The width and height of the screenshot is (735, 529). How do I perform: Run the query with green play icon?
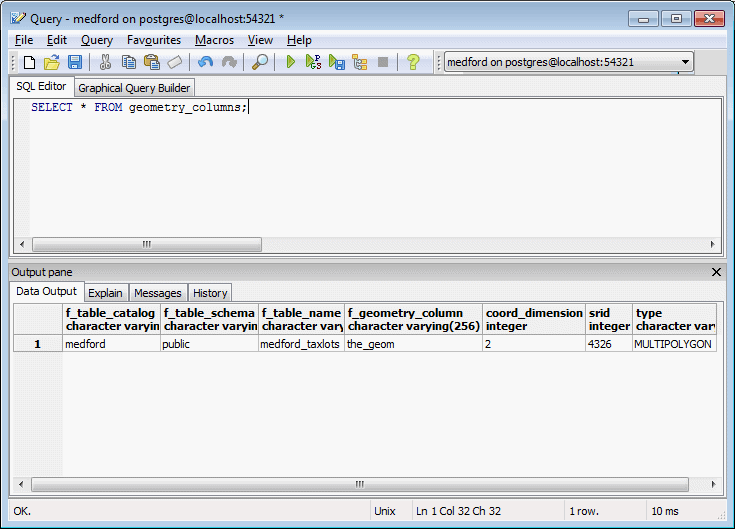291,62
